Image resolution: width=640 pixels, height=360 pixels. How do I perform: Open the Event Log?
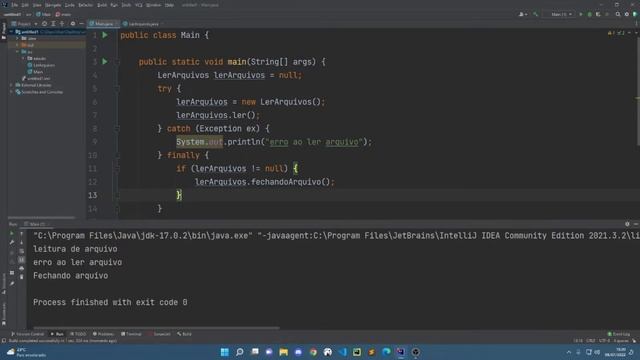tap(619, 334)
